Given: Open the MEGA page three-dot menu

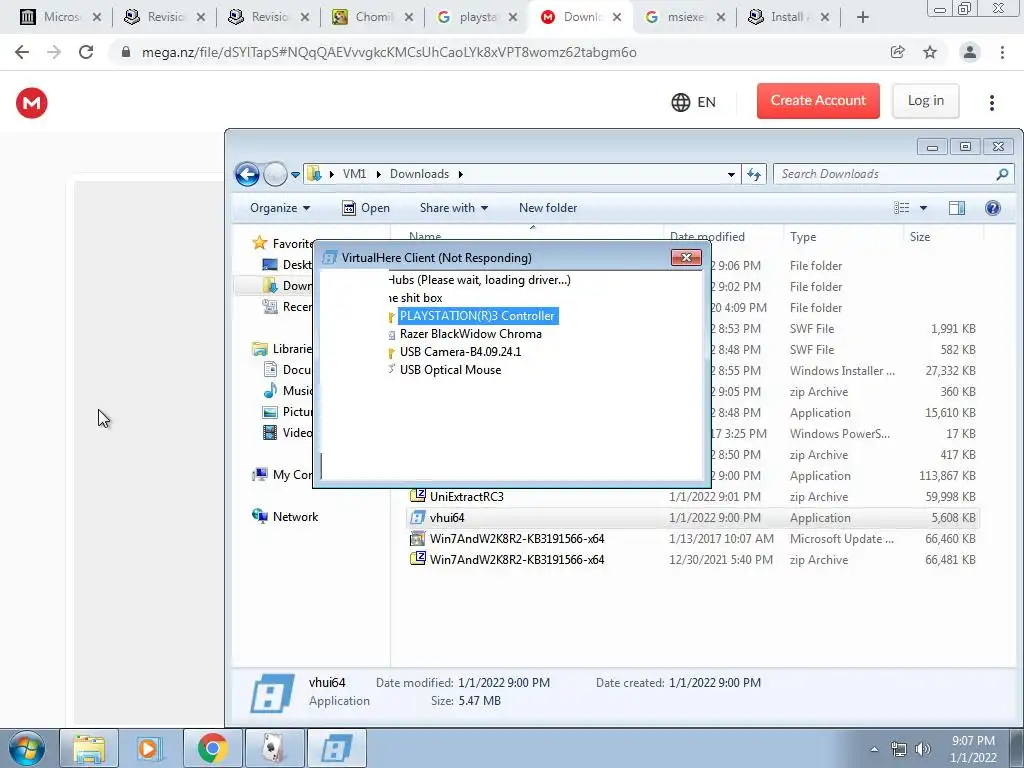Looking at the screenshot, I should tap(991, 103).
